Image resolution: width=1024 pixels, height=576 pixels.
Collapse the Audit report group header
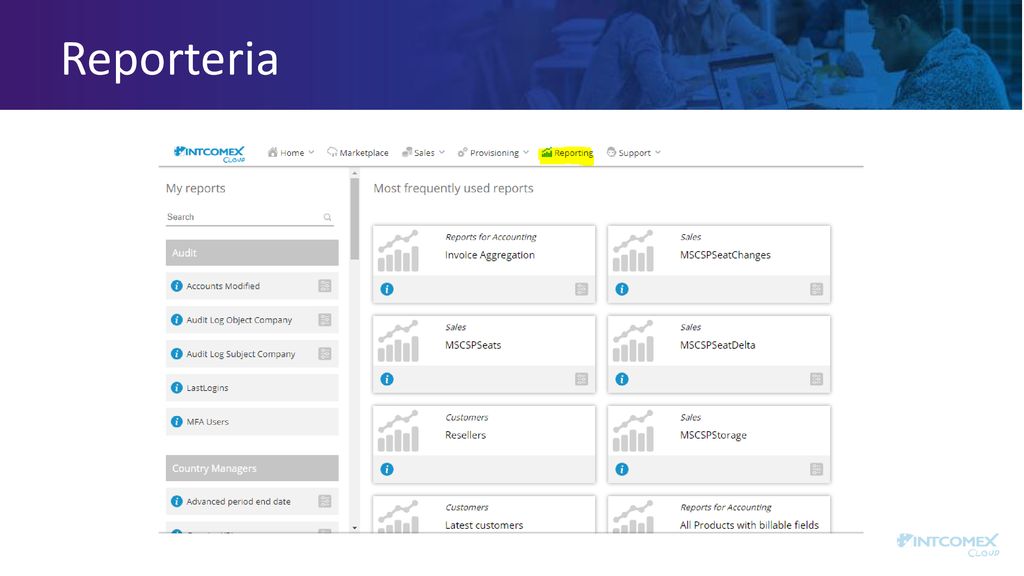tap(252, 253)
